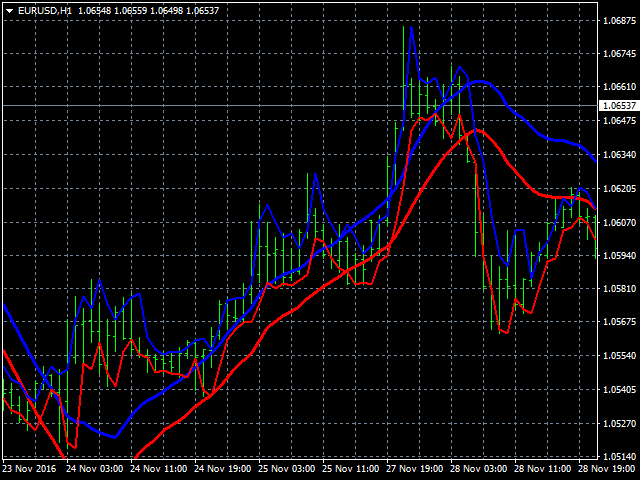Click the current price label 1.06537
Viewport: 640px width, 480px height.
618,105
